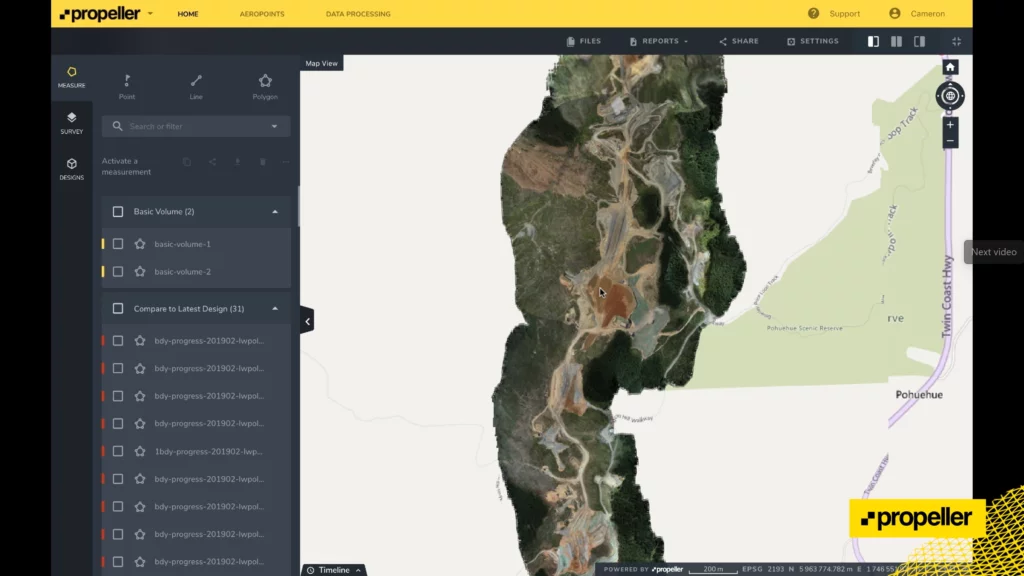Click the Share button

pyautogui.click(x=738, y=41)
